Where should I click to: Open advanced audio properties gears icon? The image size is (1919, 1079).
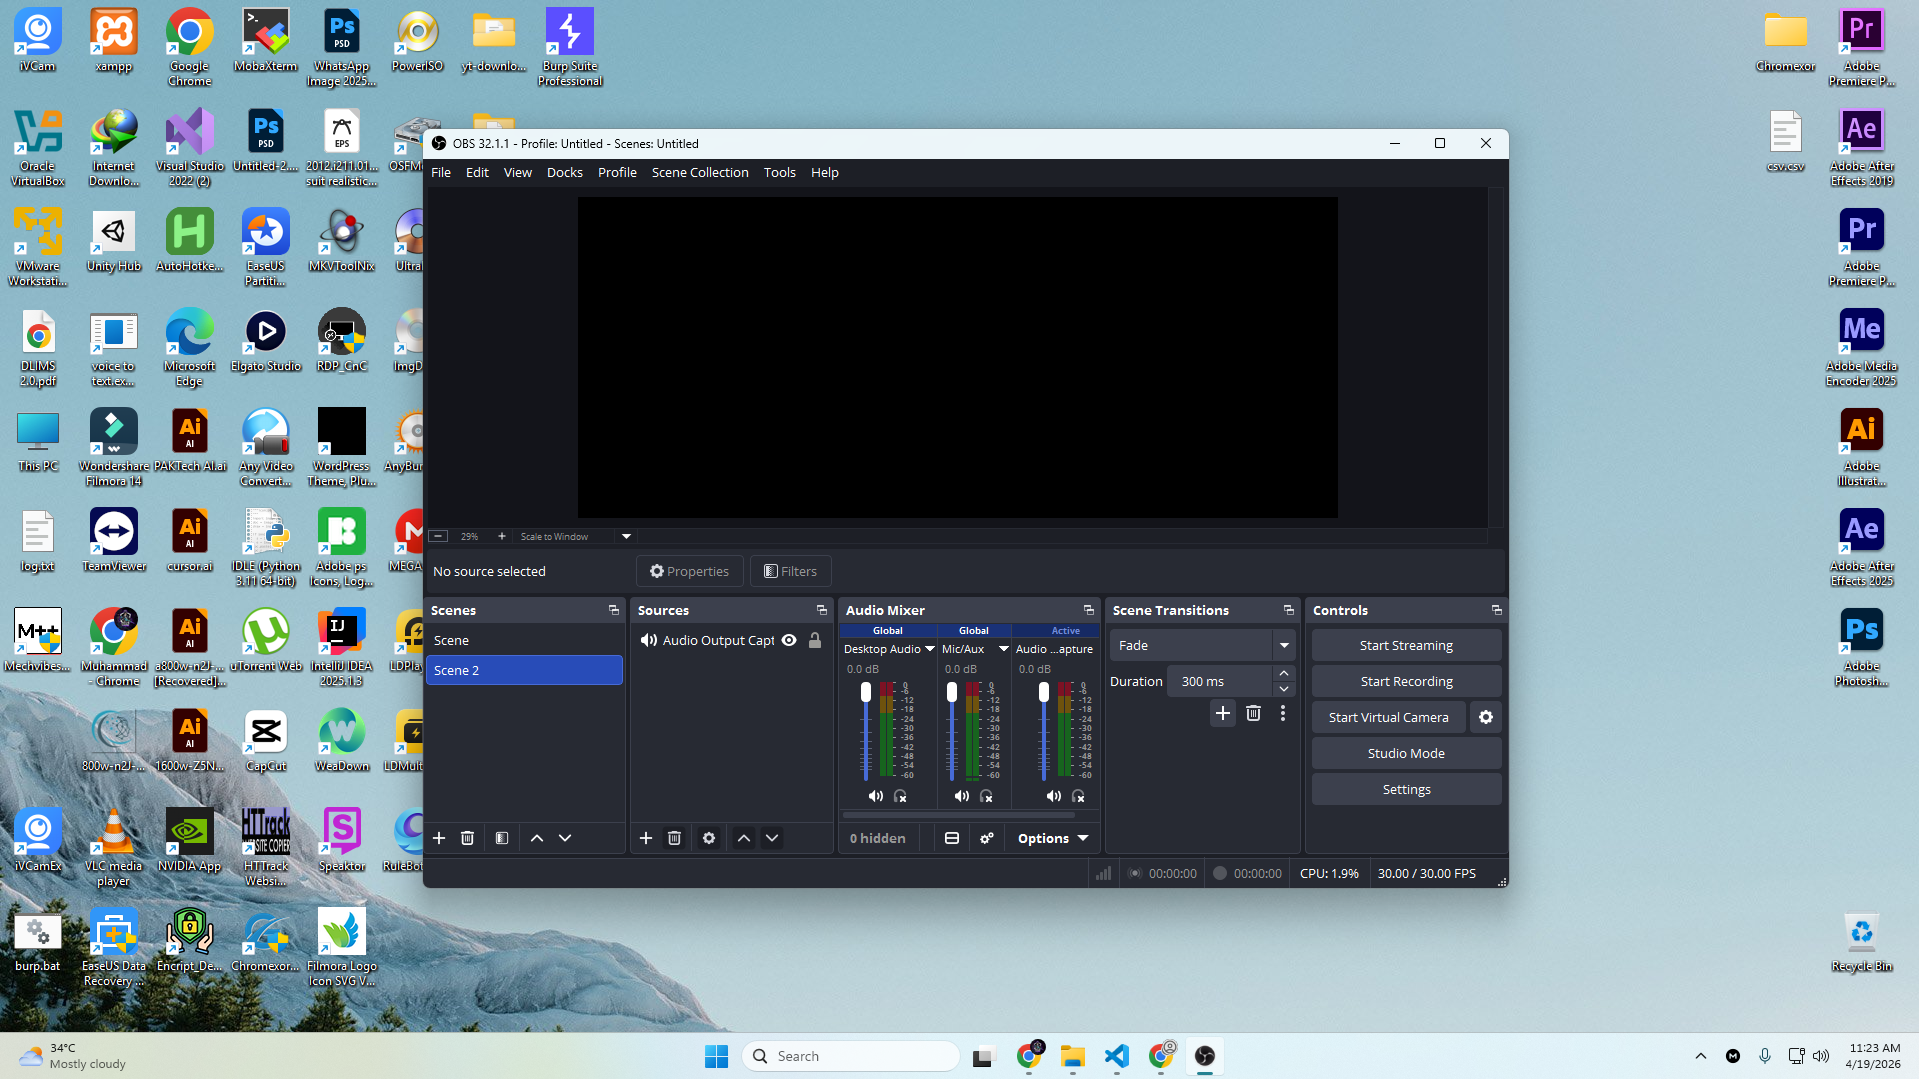(x=987, y=838)
